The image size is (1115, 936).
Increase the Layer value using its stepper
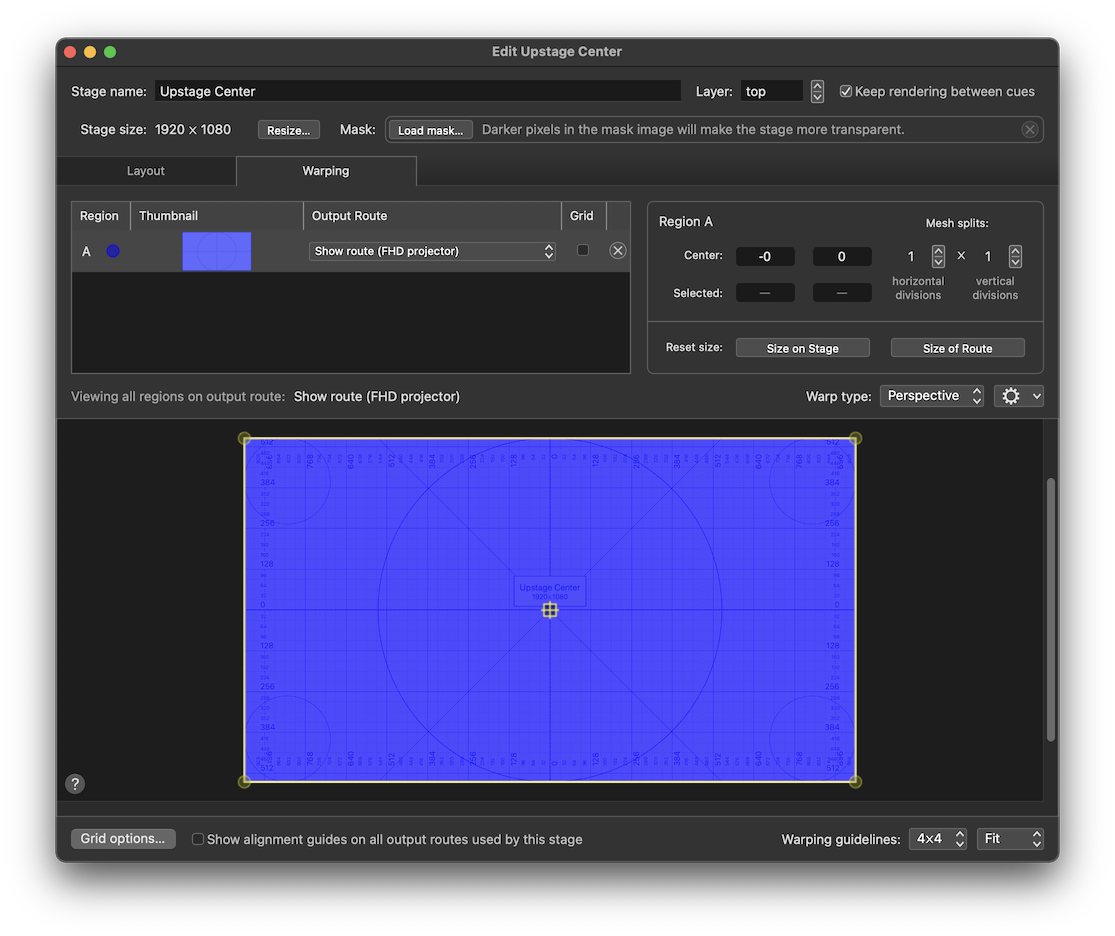click(817, 85)
